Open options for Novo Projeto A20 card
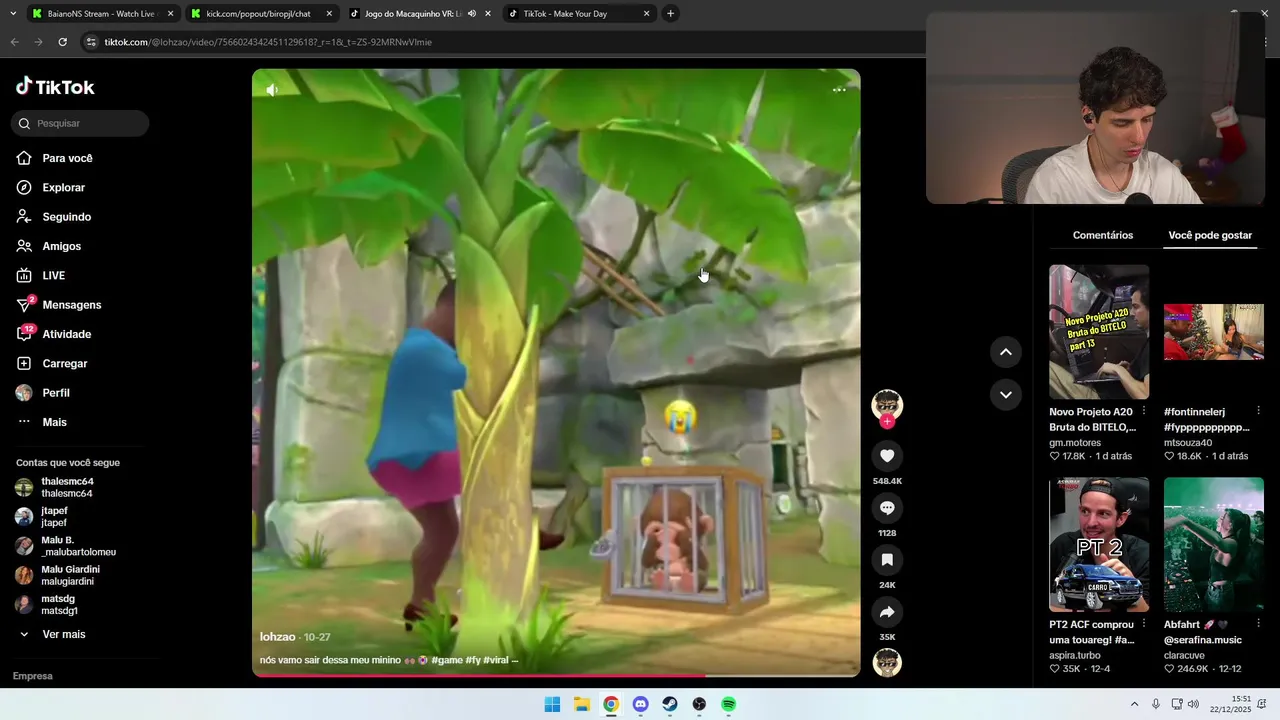 (x=1143, y=411)
